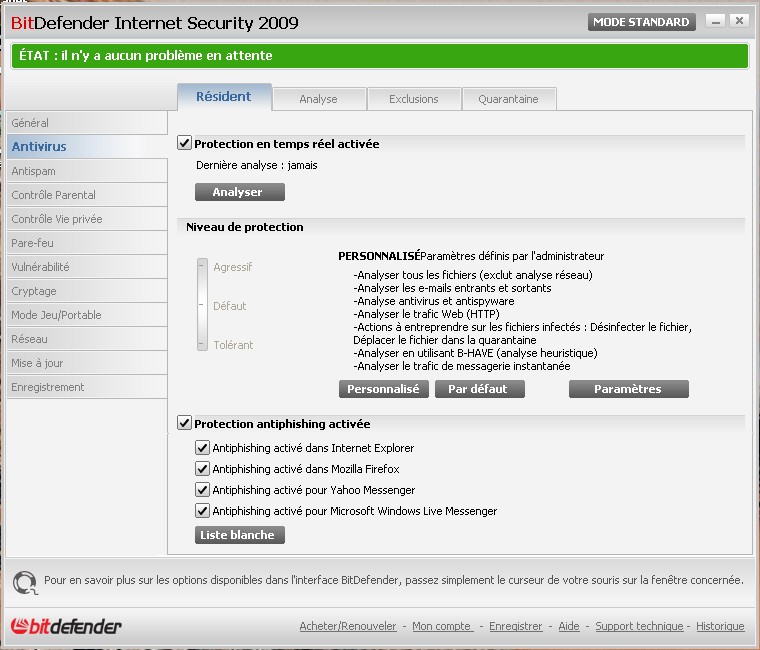Open the Quarantaine tab
The height and width of the screenshot is (650, 760).
point(508,99)
